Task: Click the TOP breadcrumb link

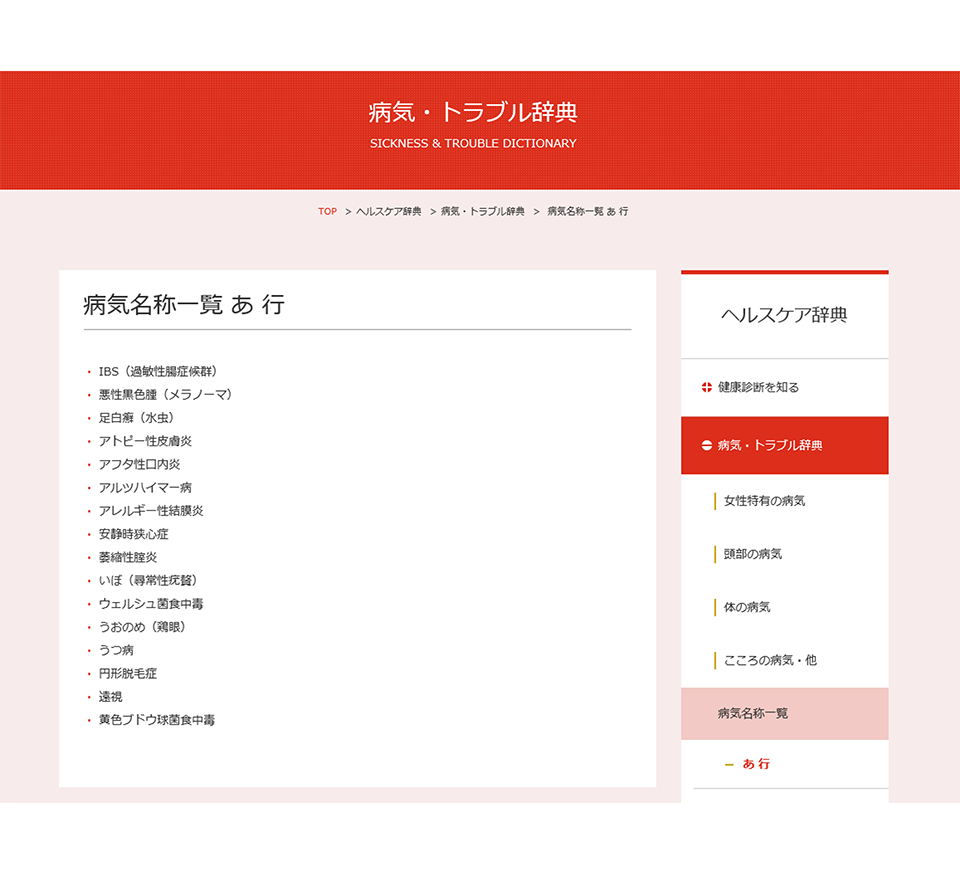Action: click(327, 211)
